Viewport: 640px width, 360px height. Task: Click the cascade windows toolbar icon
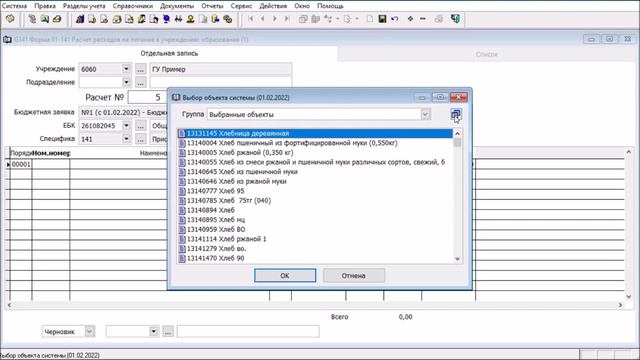coord(303,19)
